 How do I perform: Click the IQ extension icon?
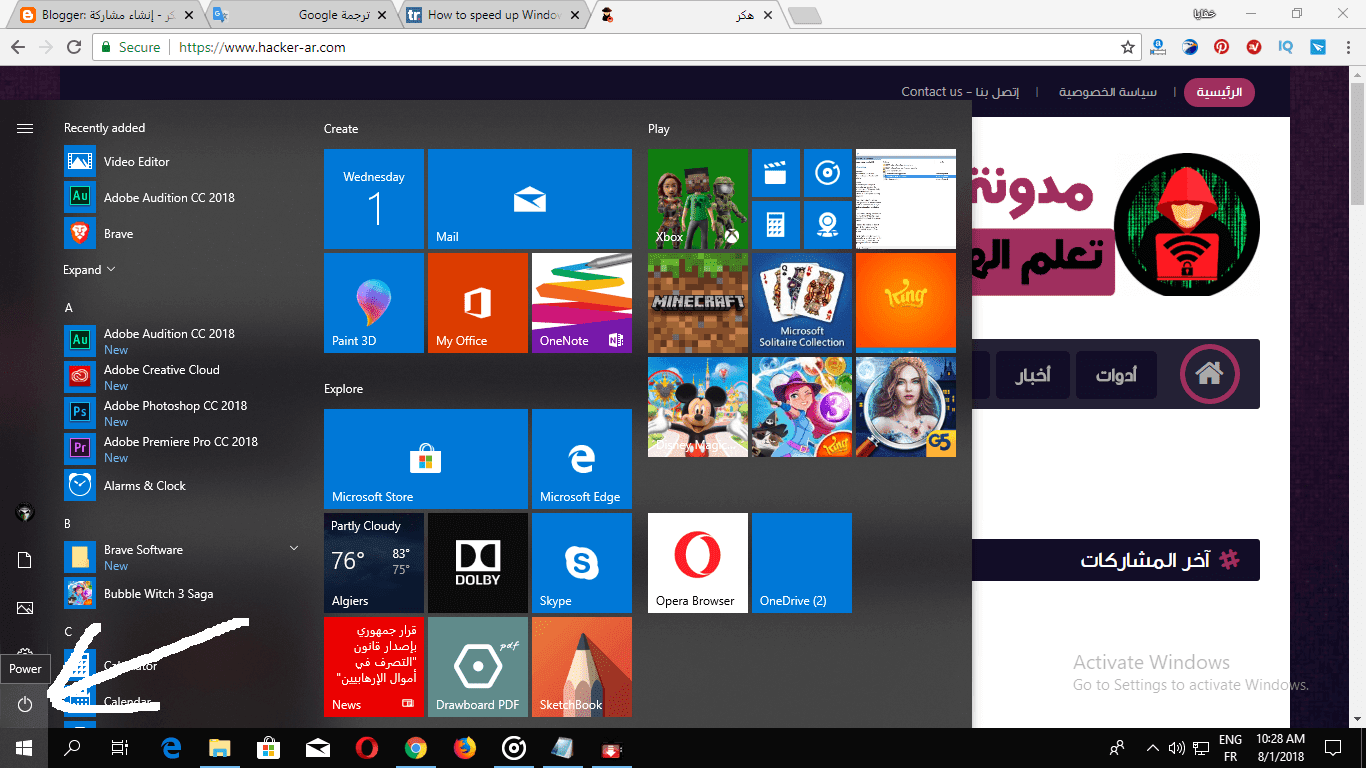(1286, 47)
